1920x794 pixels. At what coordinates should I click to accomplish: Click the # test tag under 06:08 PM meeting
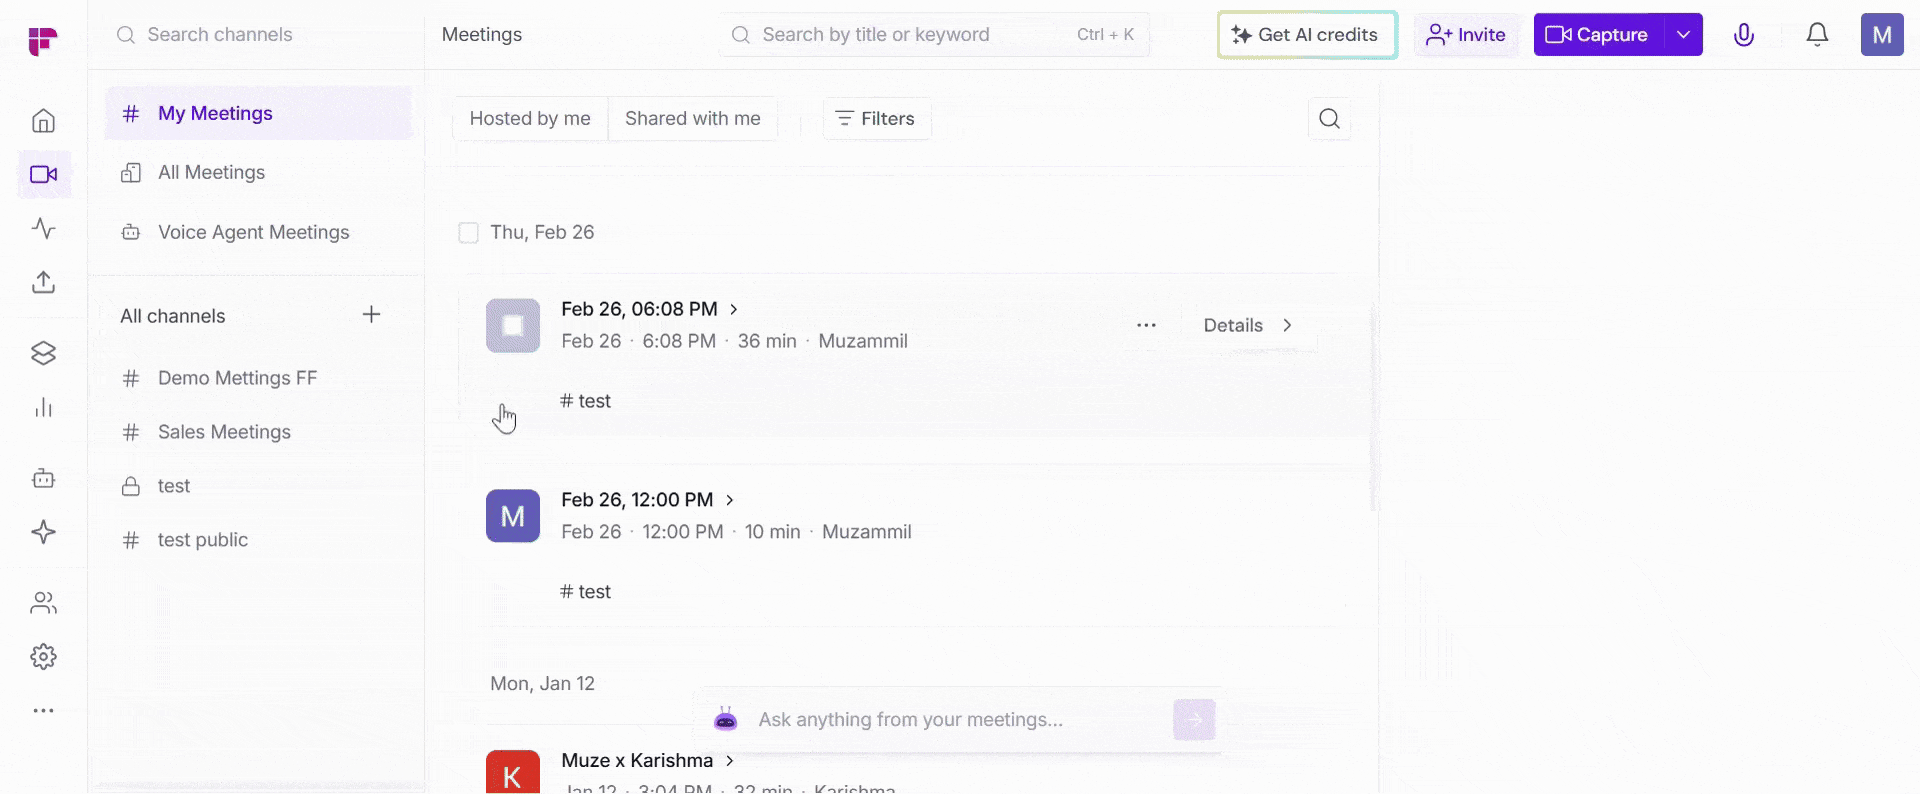click(585, 401)
